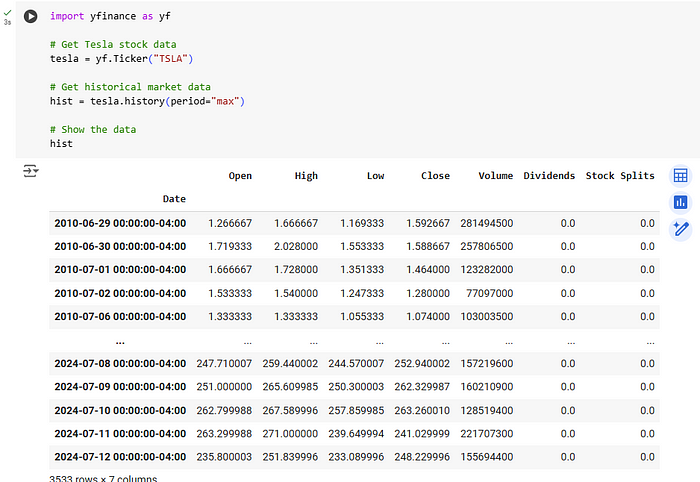Click Close value 252.940002
This screenshot has width=700, height=482.
click(422, 364)
